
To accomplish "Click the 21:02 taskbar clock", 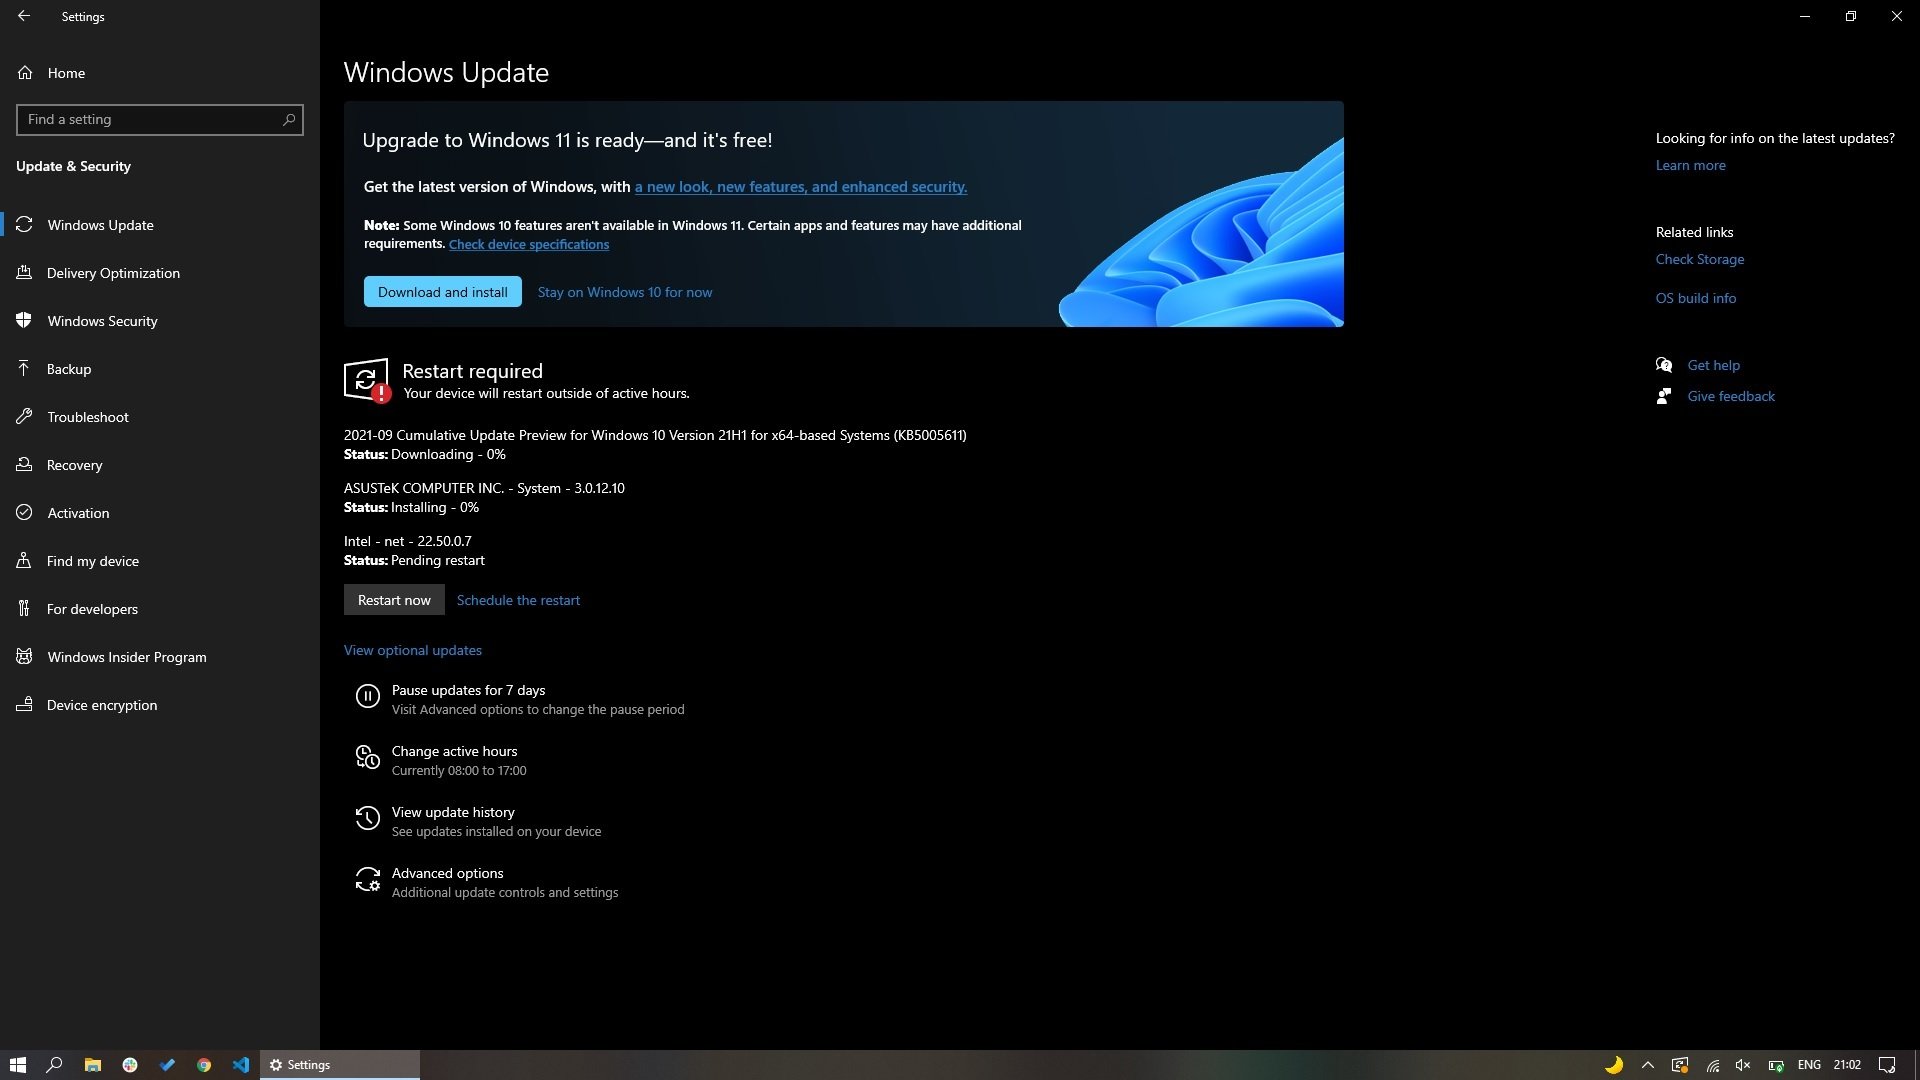I will (x=1847, y=1065).
